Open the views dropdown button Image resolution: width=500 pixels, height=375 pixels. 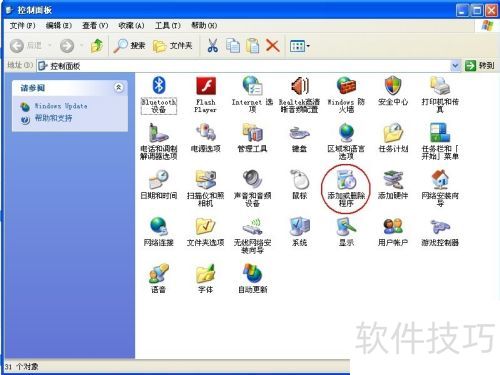[x=299, y=46]
